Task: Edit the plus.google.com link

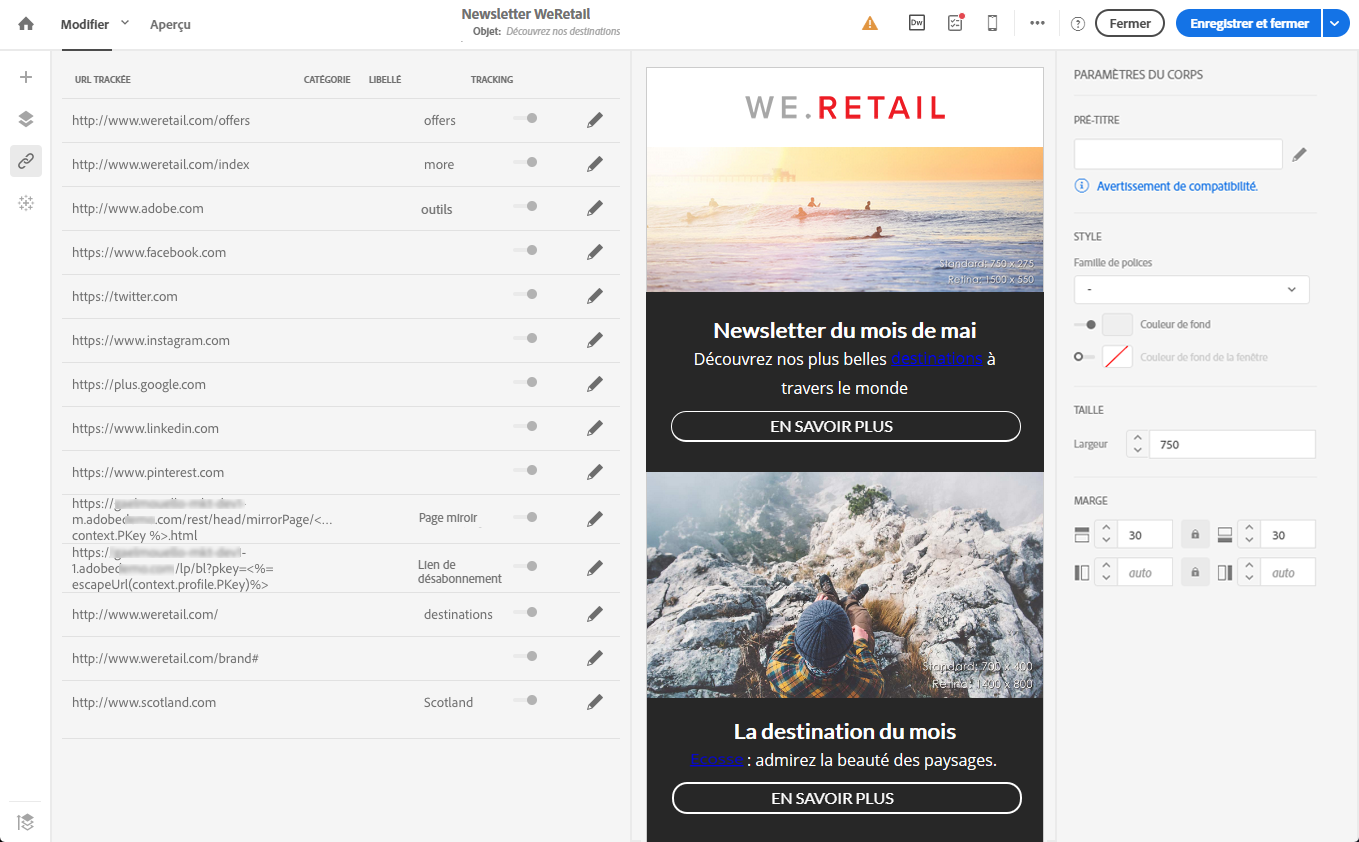Action: (595, 384)
